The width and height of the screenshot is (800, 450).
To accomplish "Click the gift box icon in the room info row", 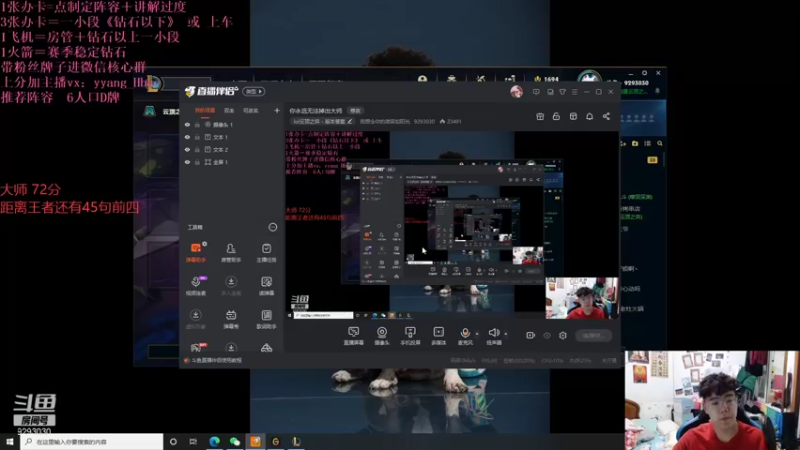I will coord(540,116).
